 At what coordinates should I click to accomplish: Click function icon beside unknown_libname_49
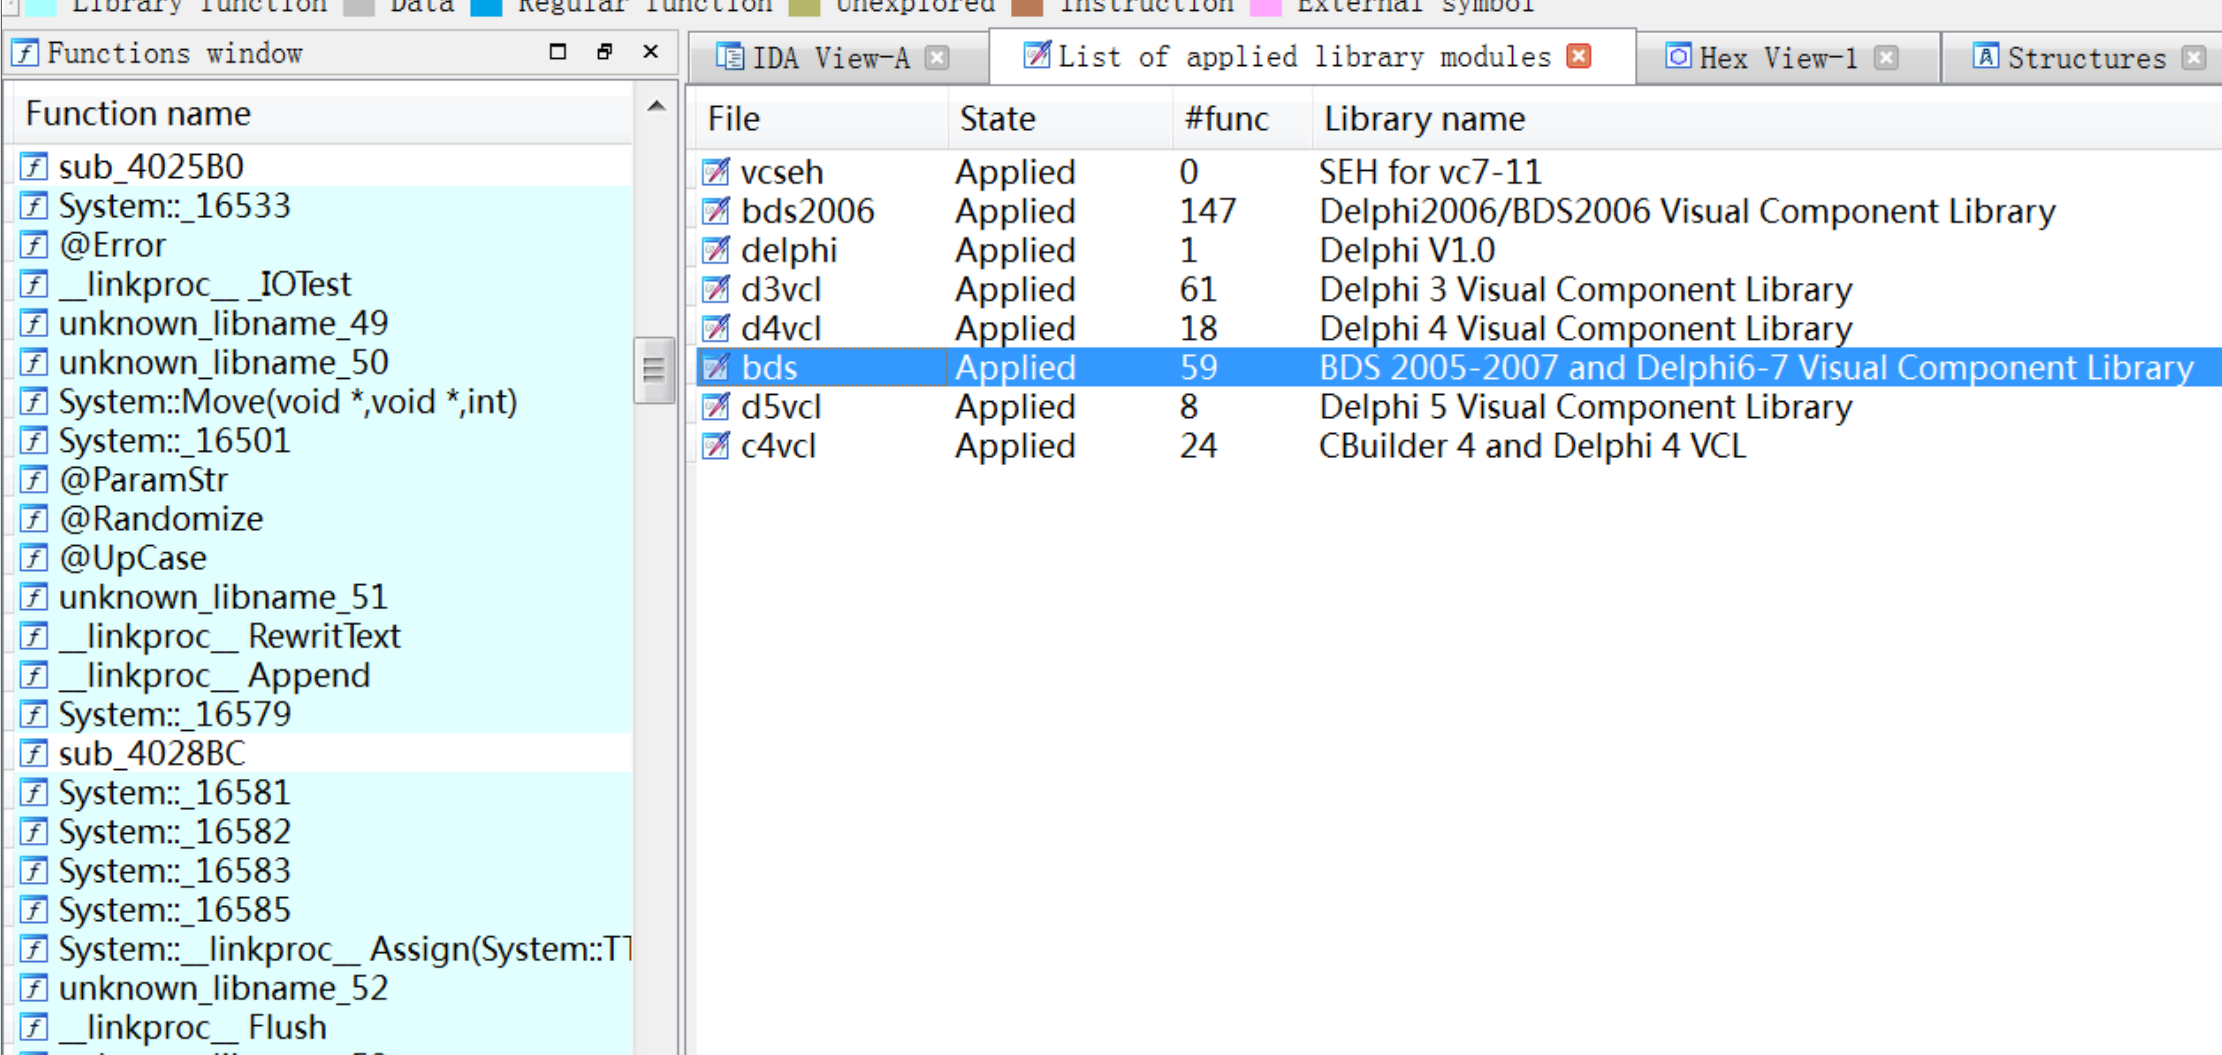pyautogui.click(x=34, y=323)
